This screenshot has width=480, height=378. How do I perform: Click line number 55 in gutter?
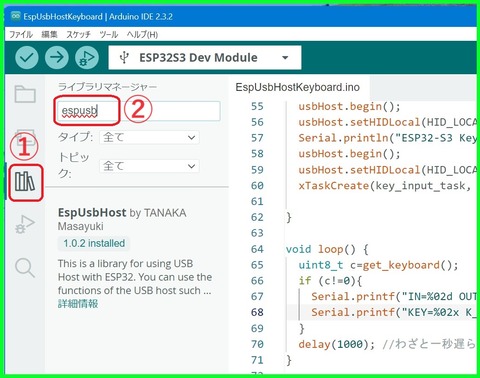pyautogui.click(x=257, y=106)
